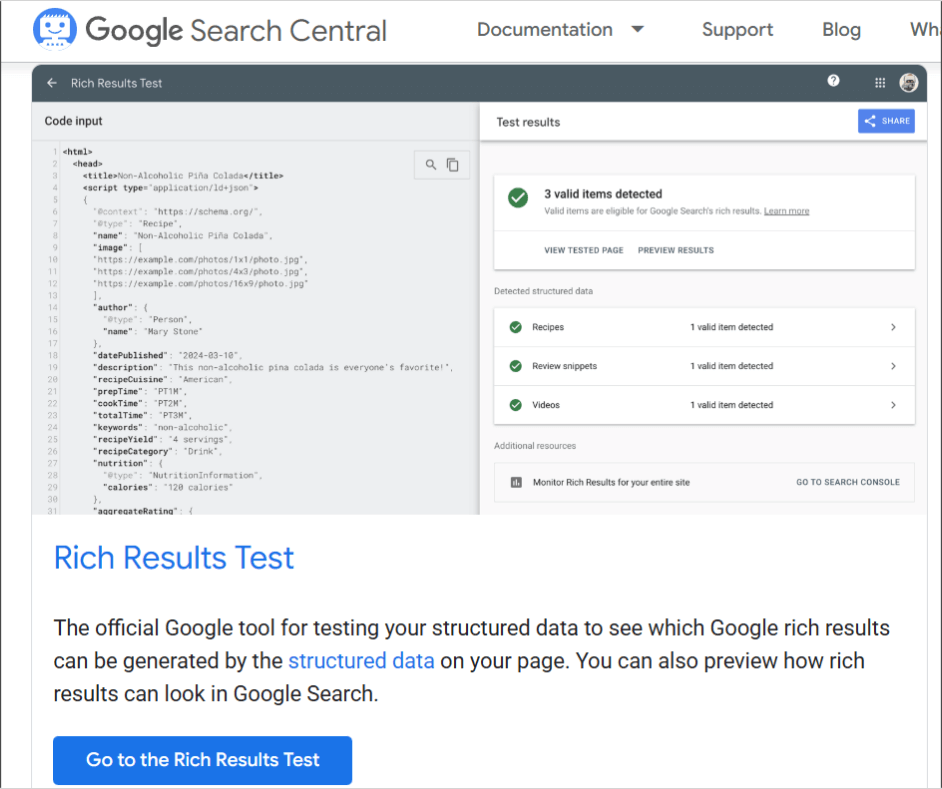Click the SHARE button's share icon

click(870, 120)
